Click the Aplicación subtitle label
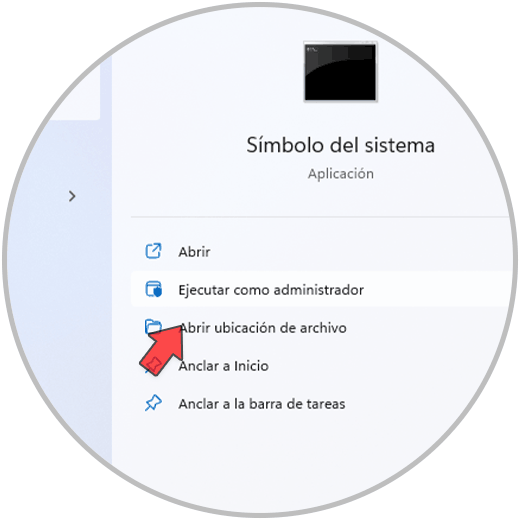The height and width of the screenshot is (520, 520). (x=340, y=174)
